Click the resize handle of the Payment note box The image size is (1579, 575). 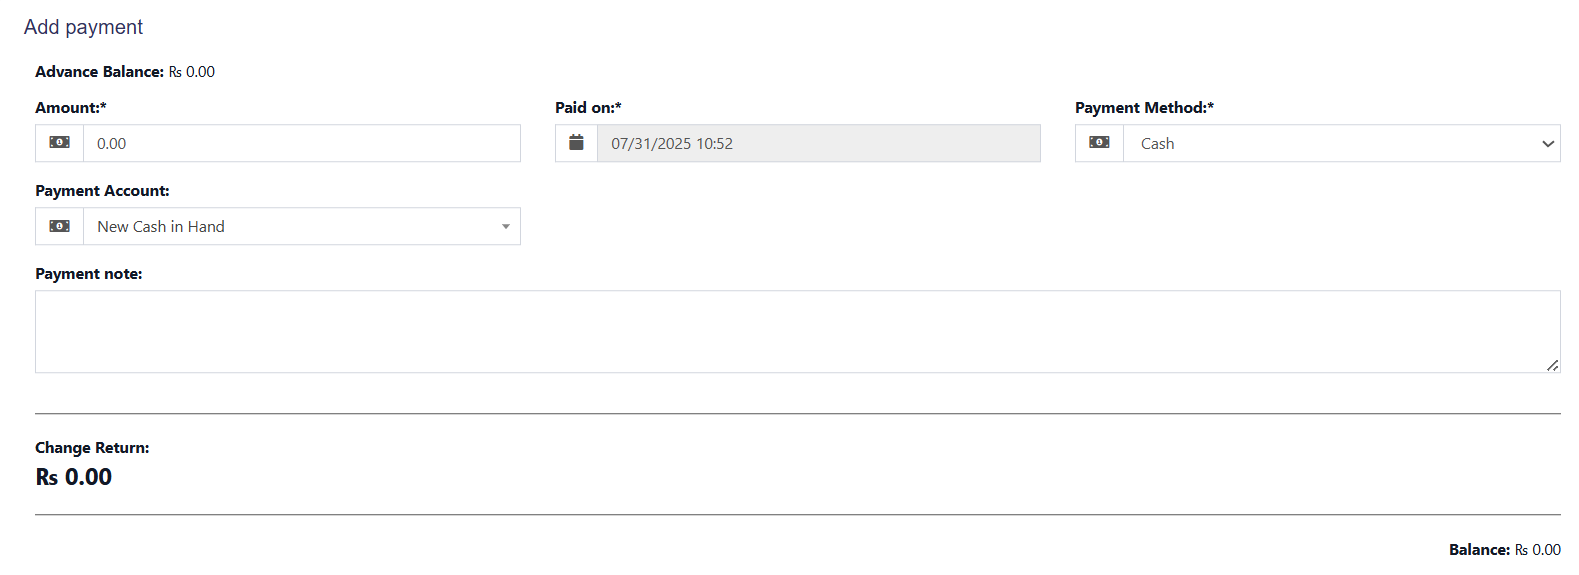tap(1552, 365)
